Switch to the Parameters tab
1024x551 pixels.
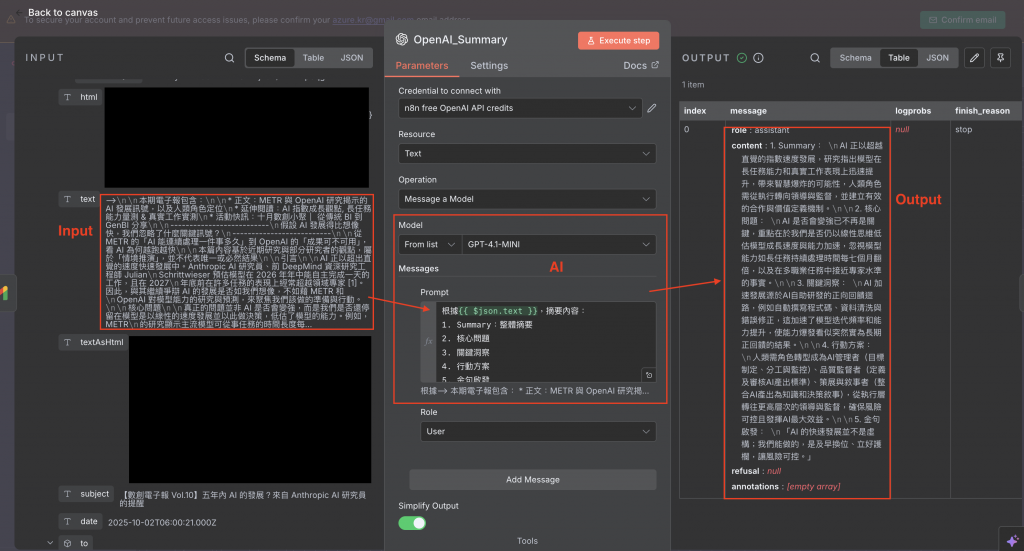pyautogui.click(x=422, y=65)
